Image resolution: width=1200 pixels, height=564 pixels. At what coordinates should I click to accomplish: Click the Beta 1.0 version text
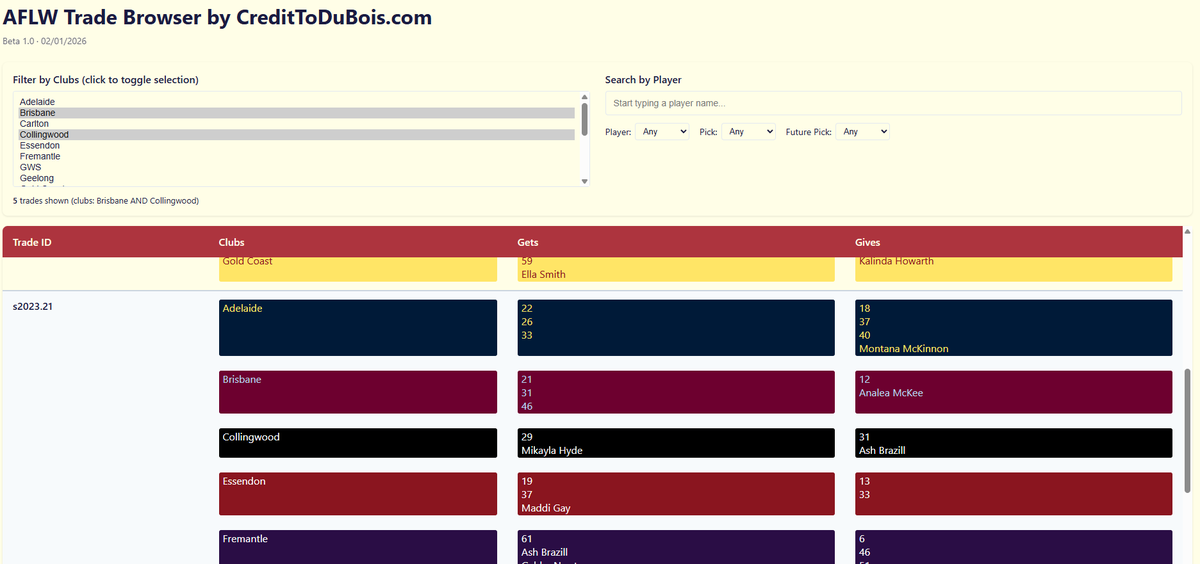point(46,41)
